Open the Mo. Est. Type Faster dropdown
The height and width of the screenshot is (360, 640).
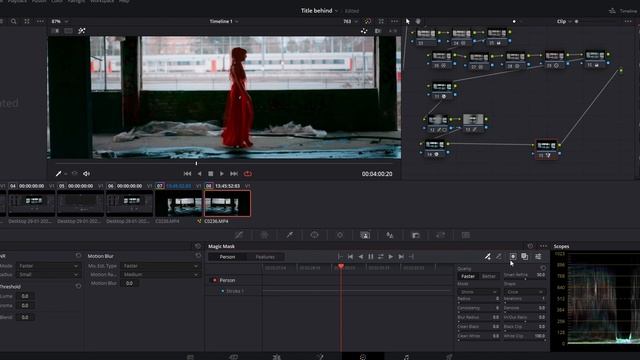(160, 266)
